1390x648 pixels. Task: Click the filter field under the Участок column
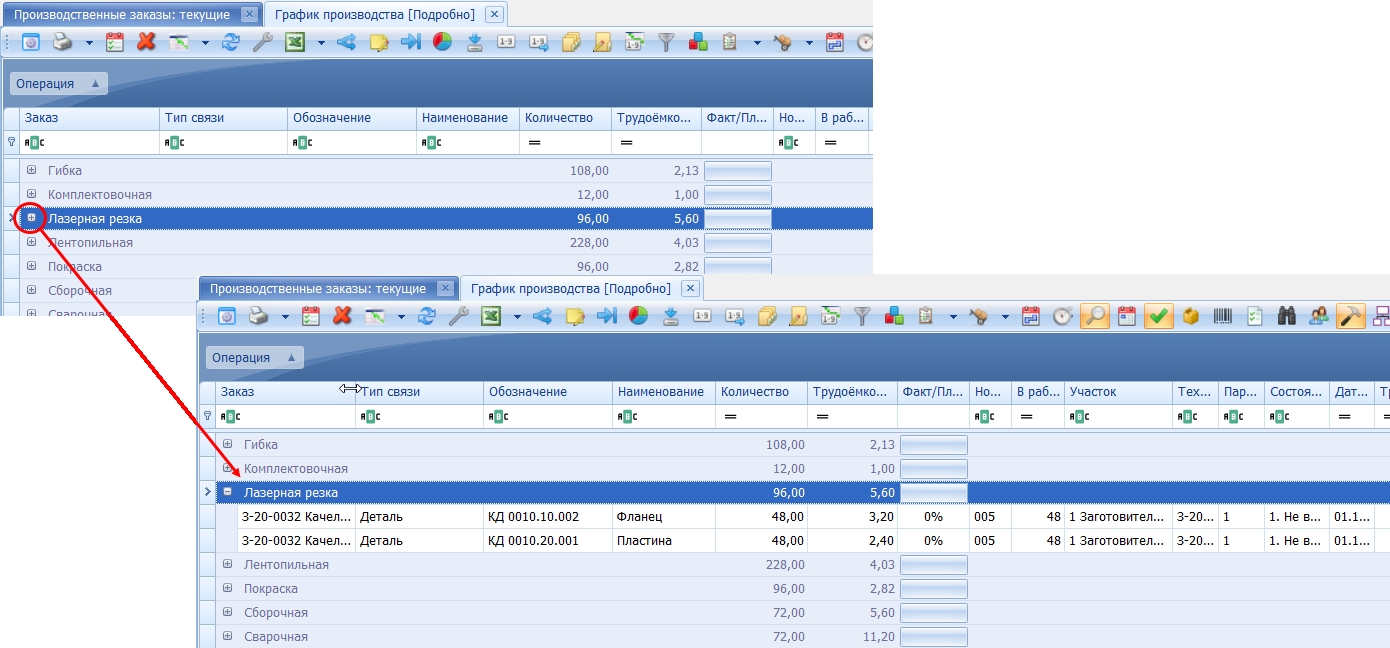(x=1118, y=416)
